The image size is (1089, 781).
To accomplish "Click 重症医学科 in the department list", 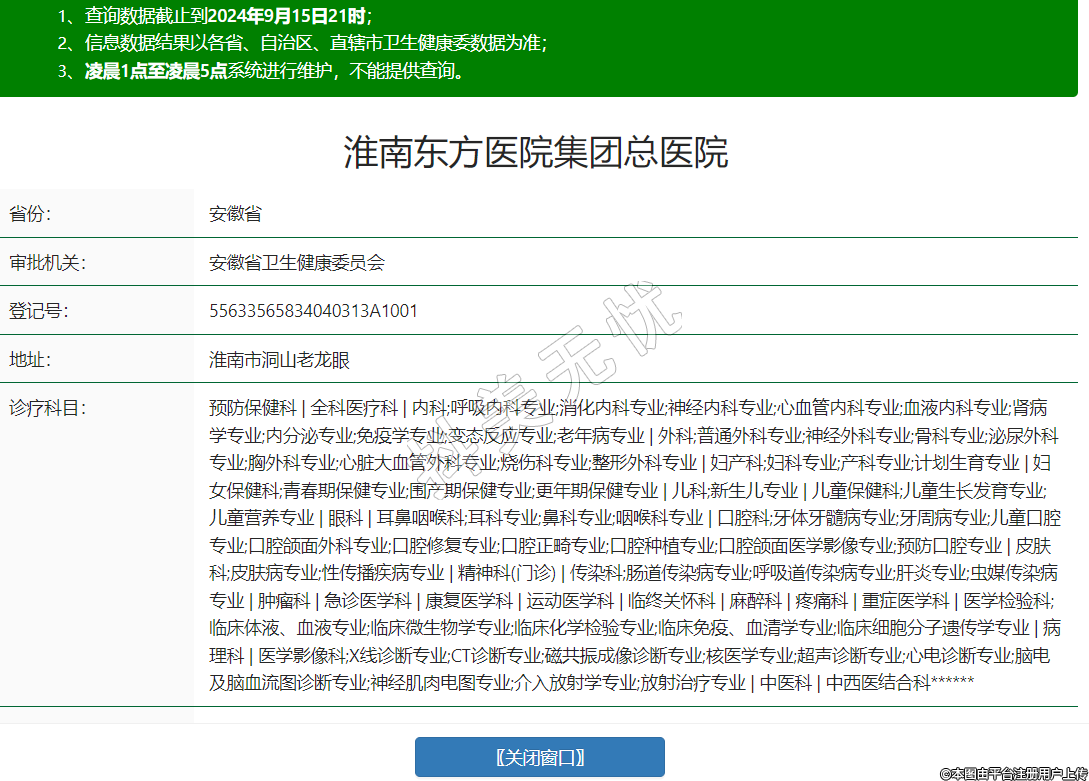I will pos(906,601).
